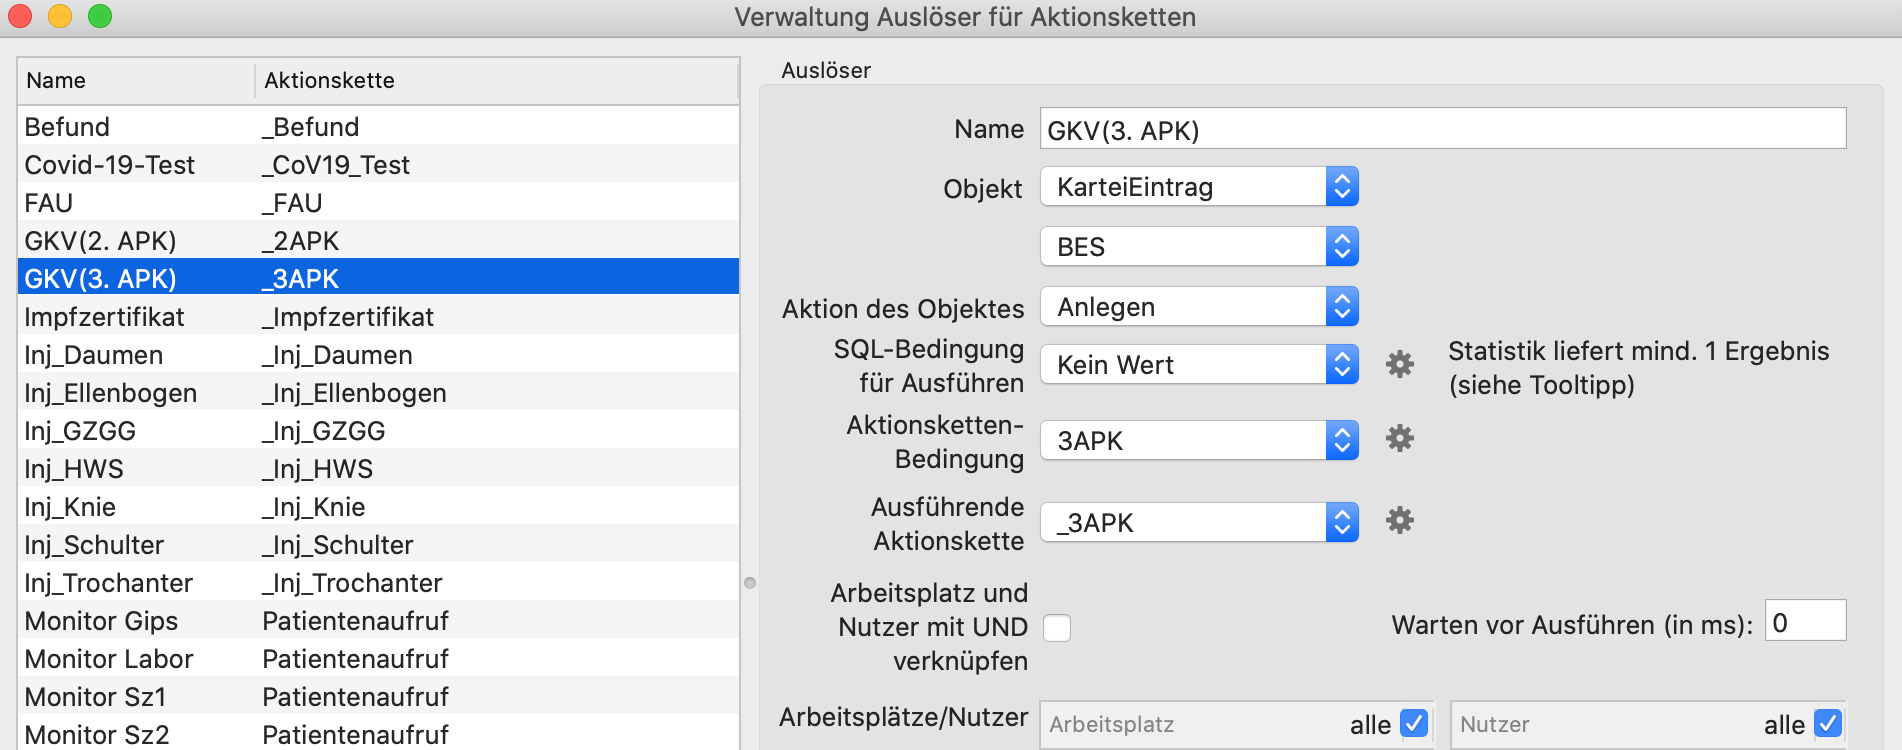Uncheck the Arbeitsplatz alle checkbox
The height and width of the screenshot is (750, 1902).
pos(1414,723)
